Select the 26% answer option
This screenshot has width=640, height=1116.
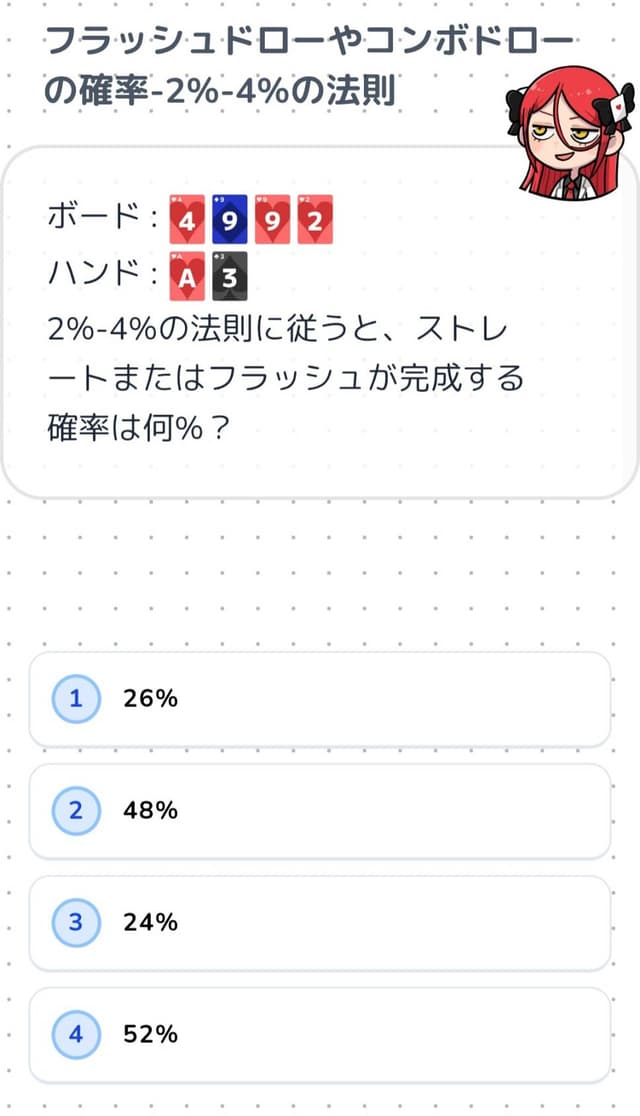tap(320, 699)
